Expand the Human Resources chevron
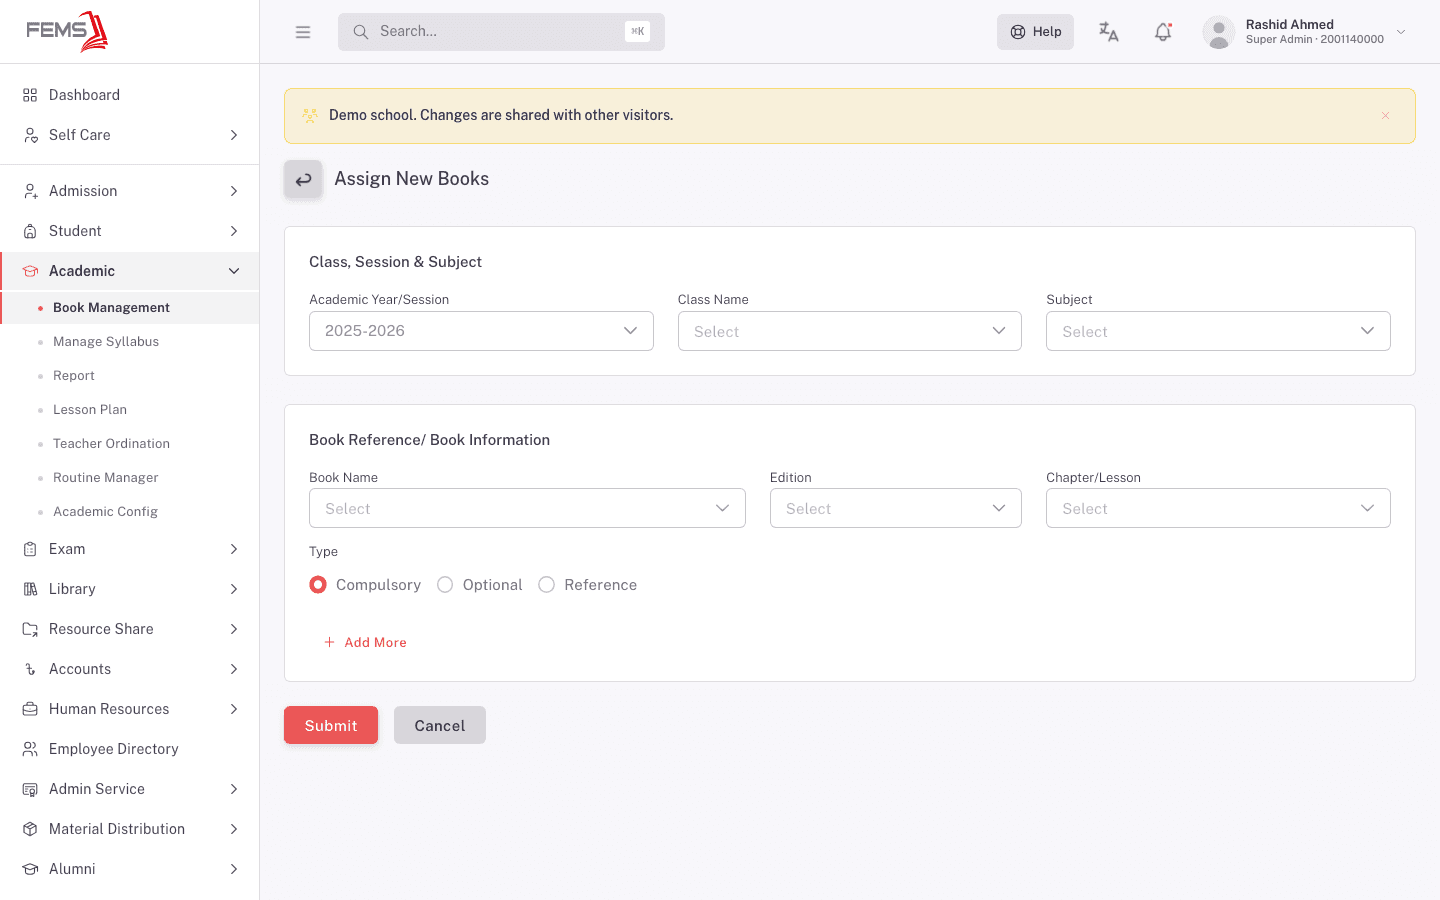Viewport: 1440px width, 900px height. click(x=234, y=709)
